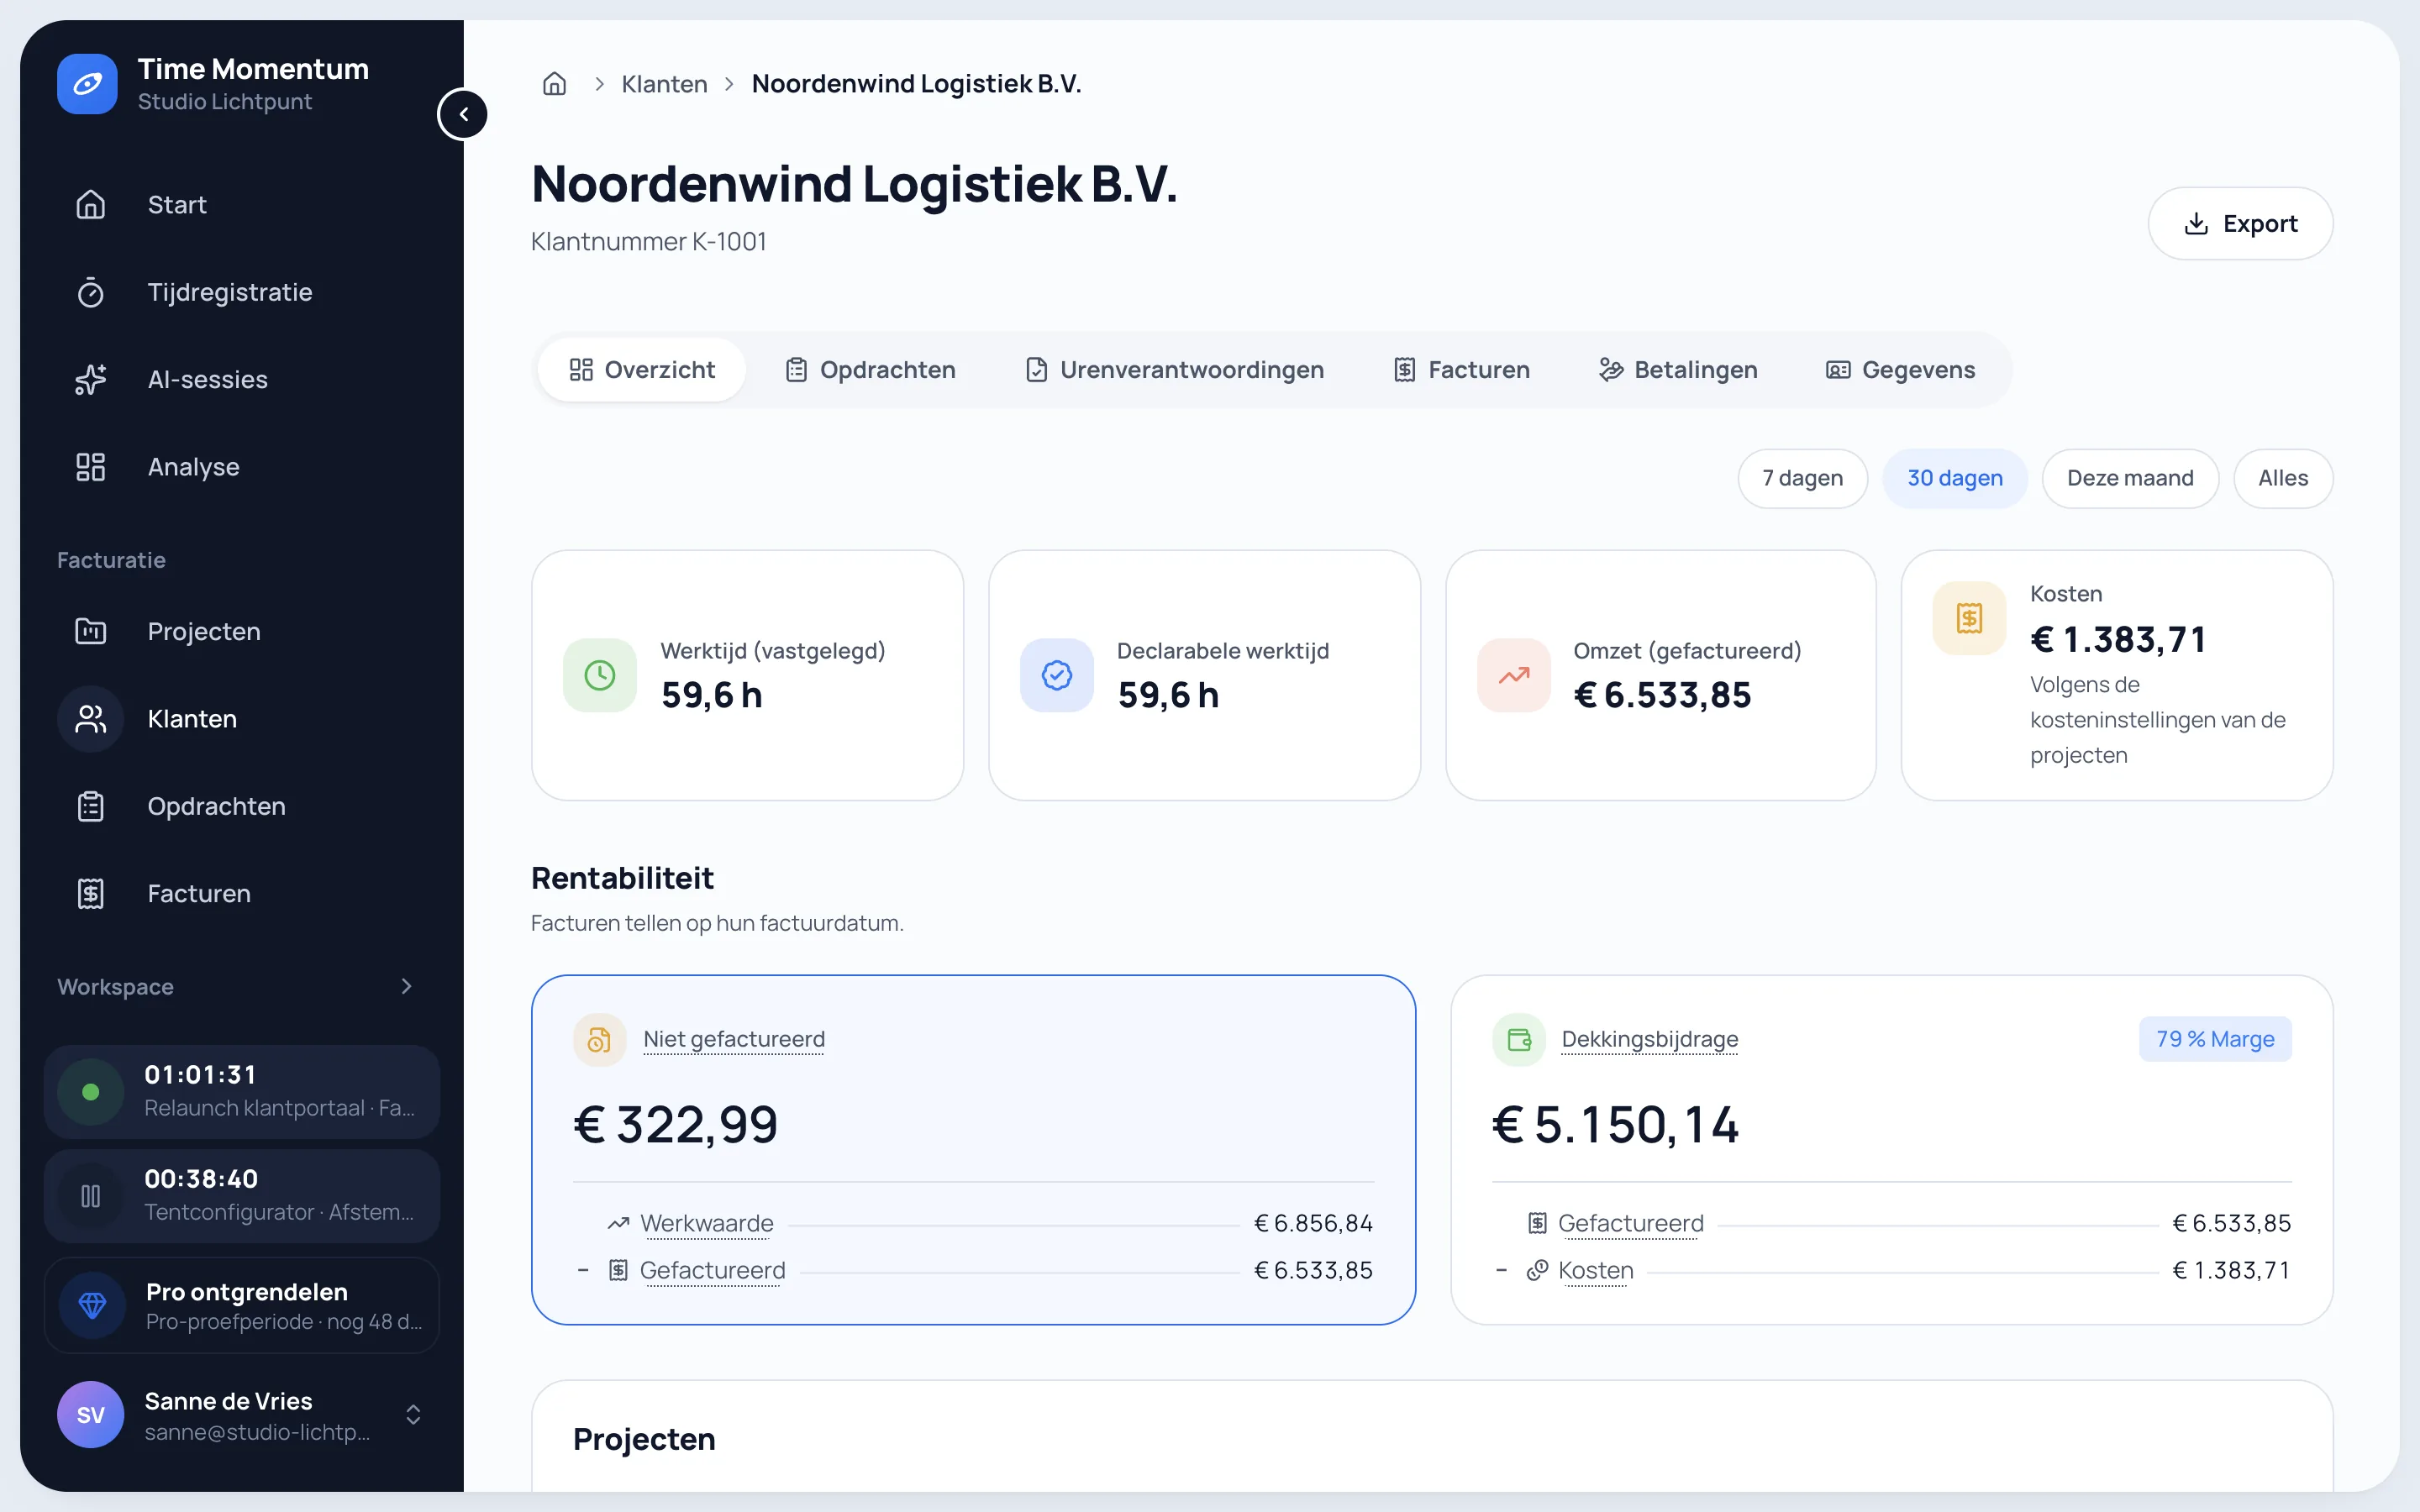Click the Export button
The image size is (2420, 1512).
[x=2240, y=224]
